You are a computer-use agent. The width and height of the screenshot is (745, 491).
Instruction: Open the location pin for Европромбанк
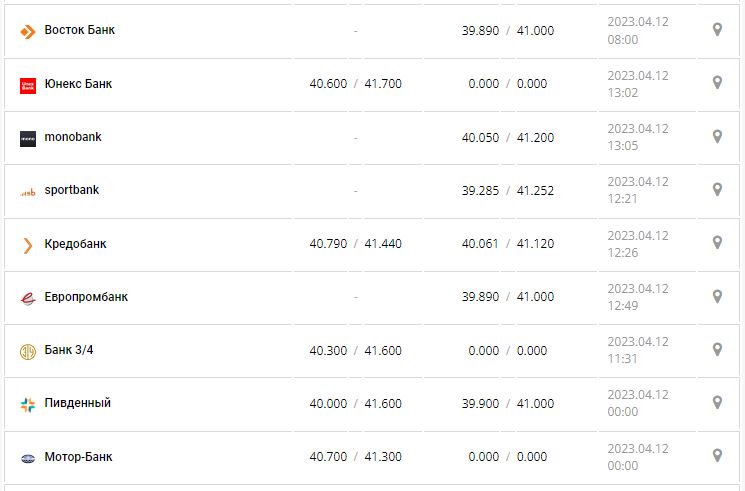point(717,297)
